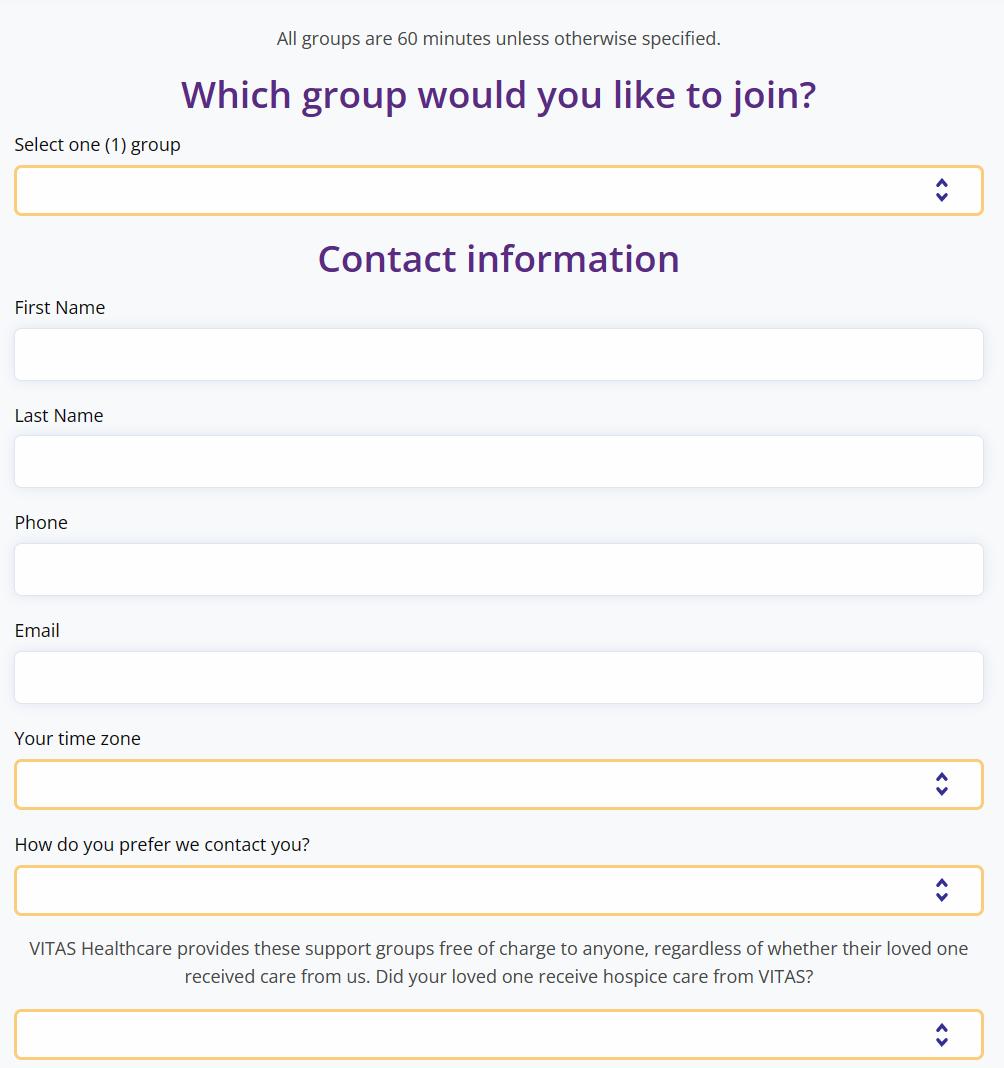Click the 'Phone' field label
The image size is (1004, 1068).
[41, 523]
